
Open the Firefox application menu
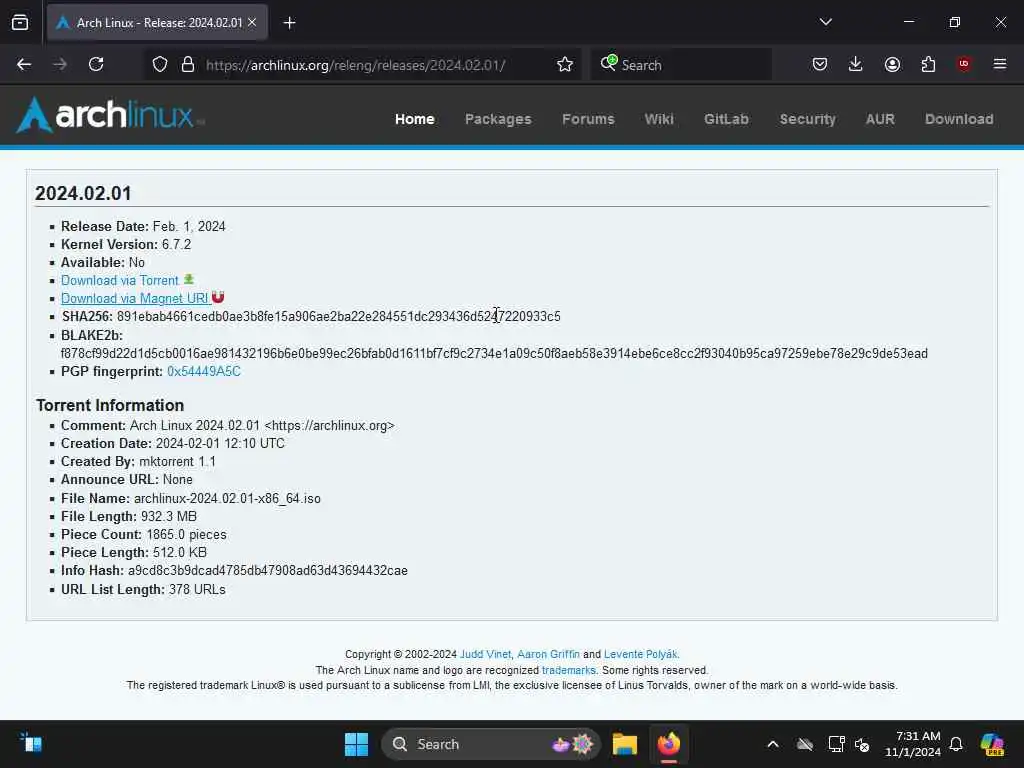[x=1000, y=64]
